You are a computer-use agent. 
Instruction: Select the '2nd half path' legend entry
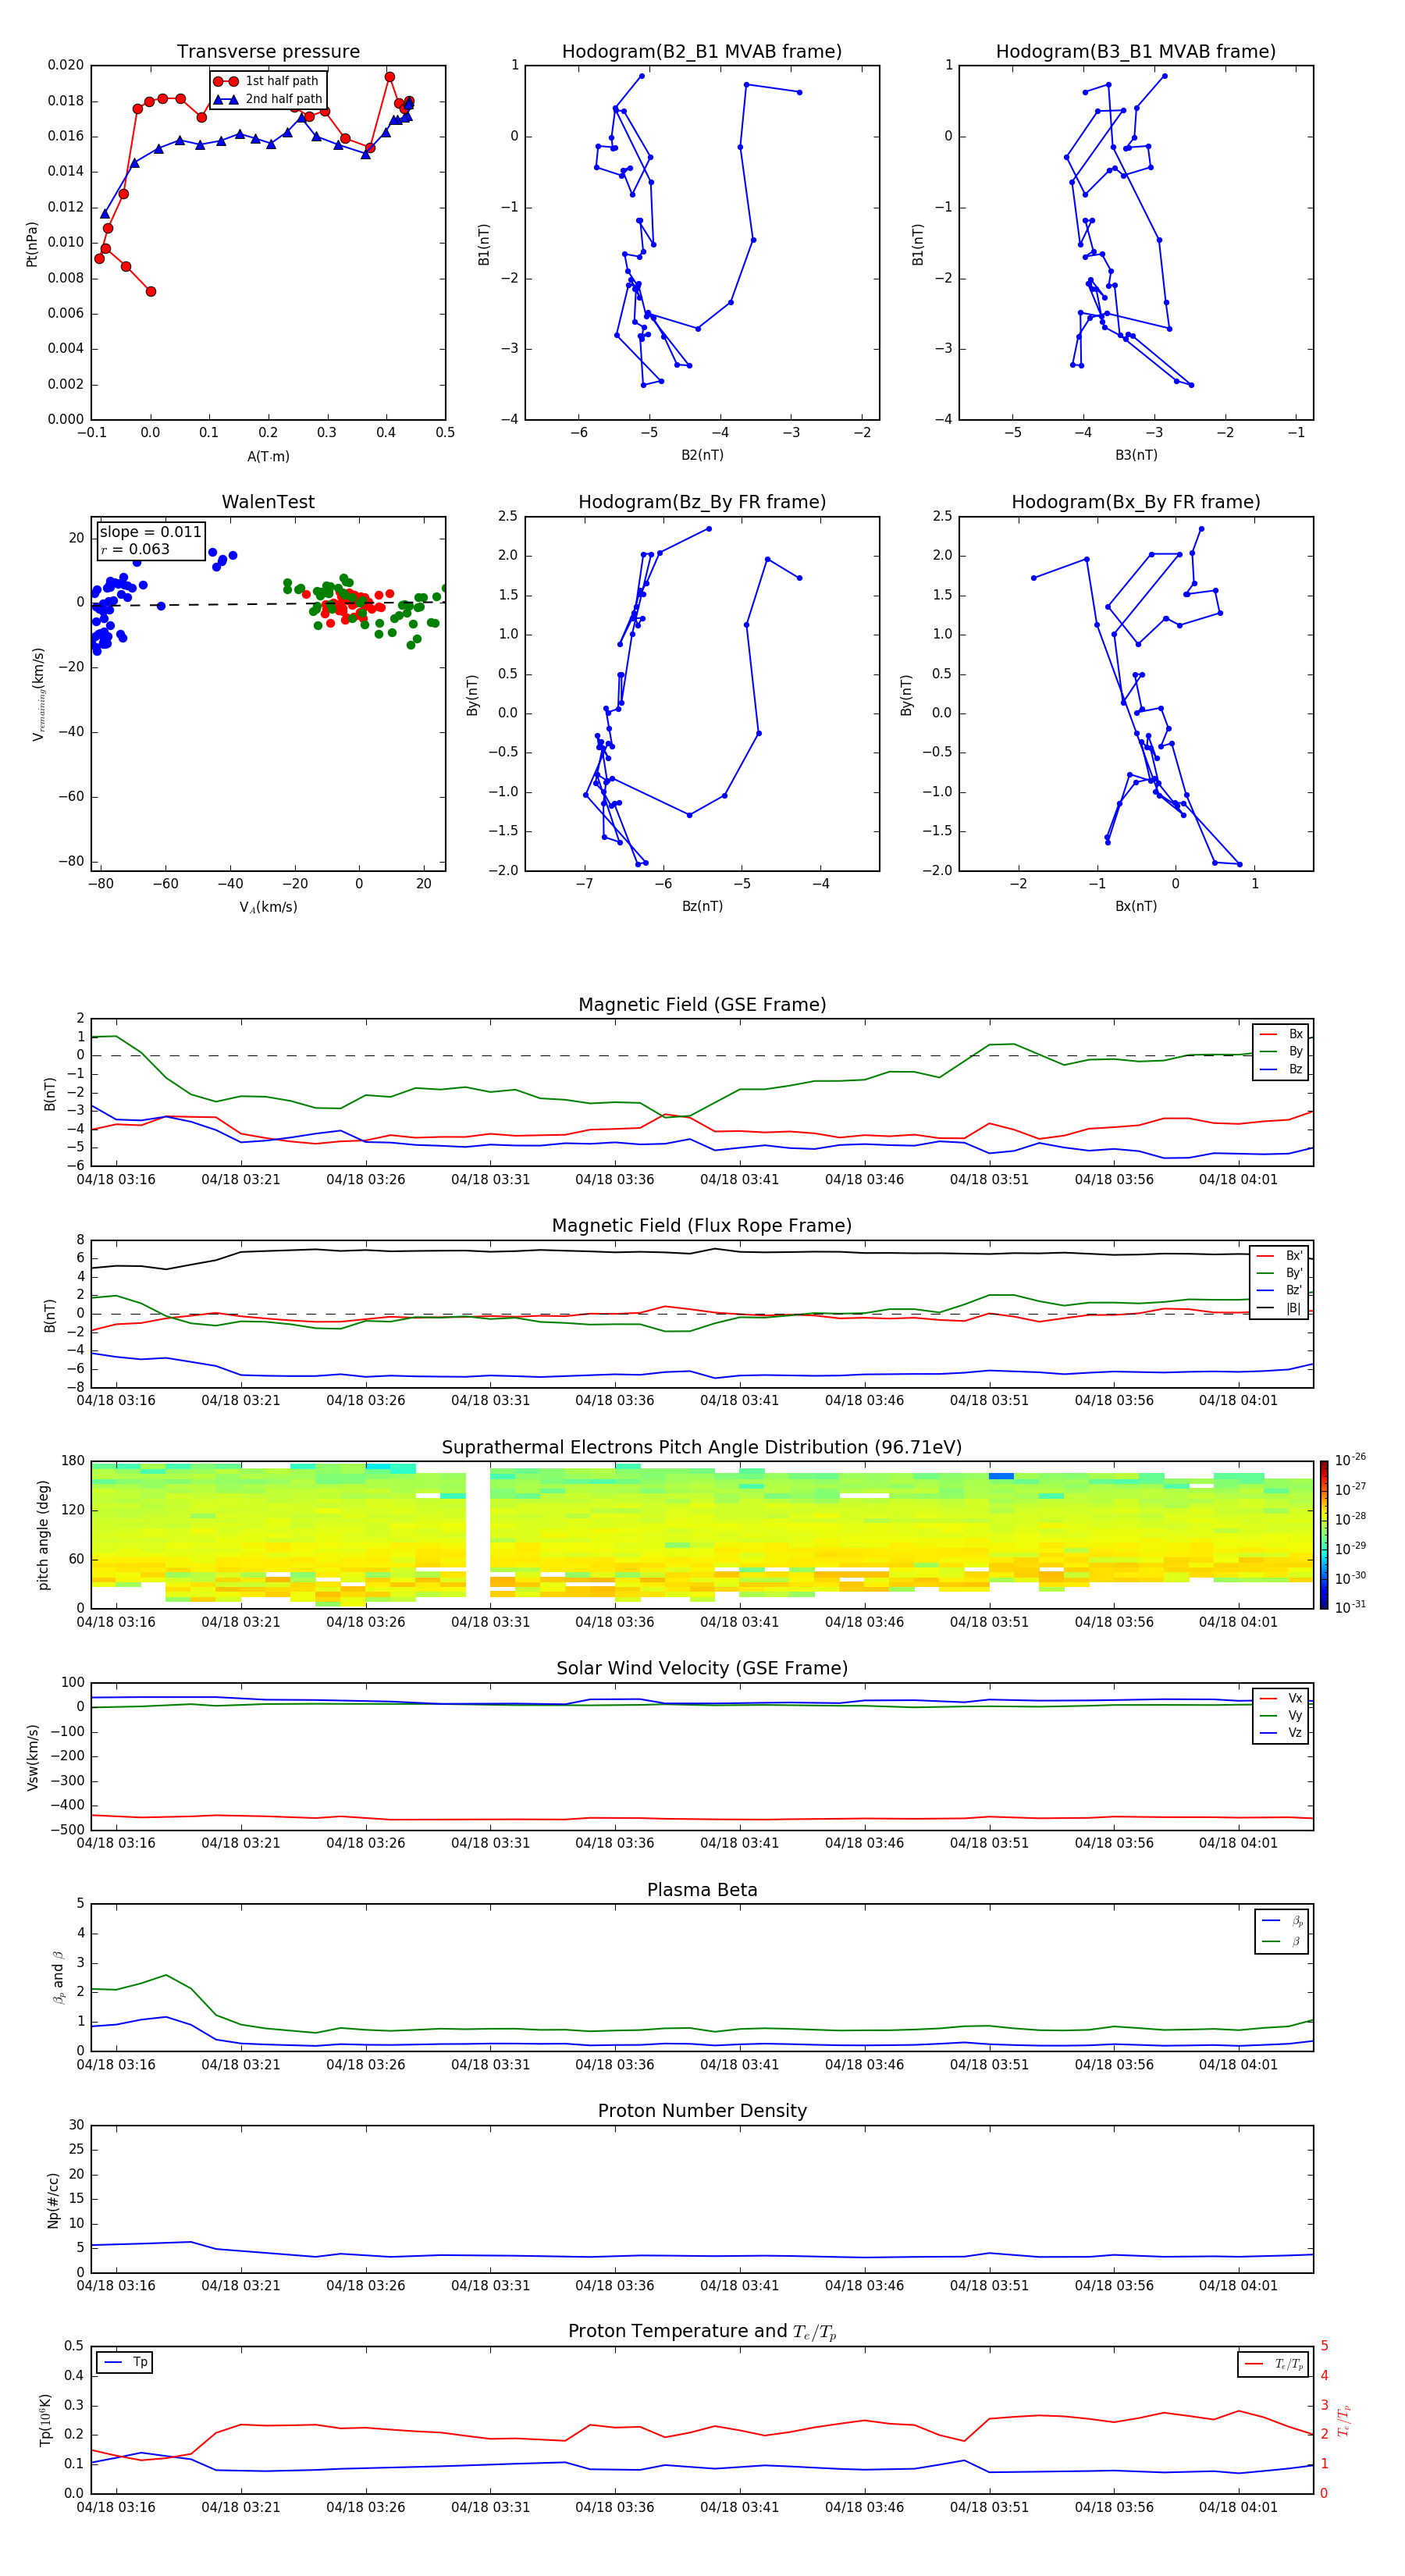coord(267,99)
